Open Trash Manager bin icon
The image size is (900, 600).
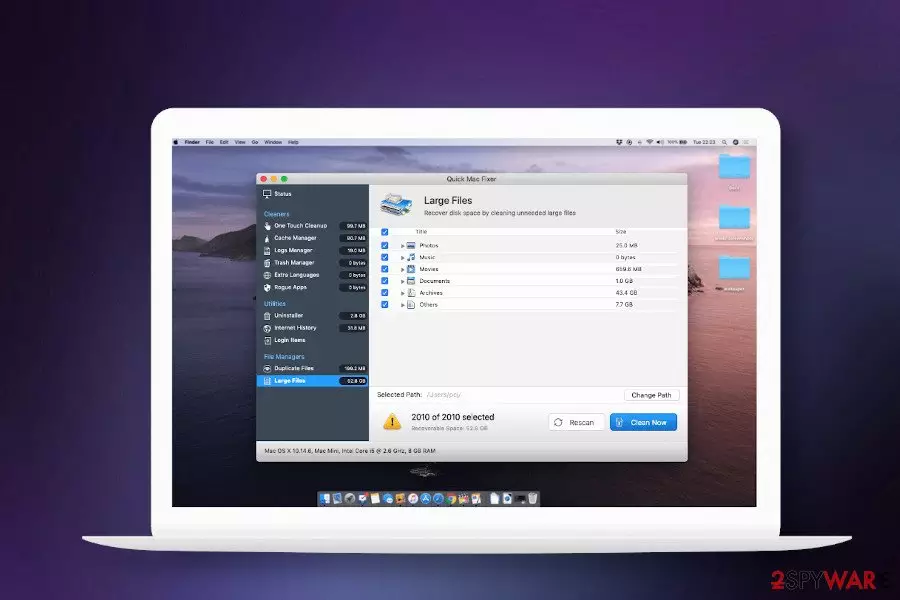(x=267, y=263)
